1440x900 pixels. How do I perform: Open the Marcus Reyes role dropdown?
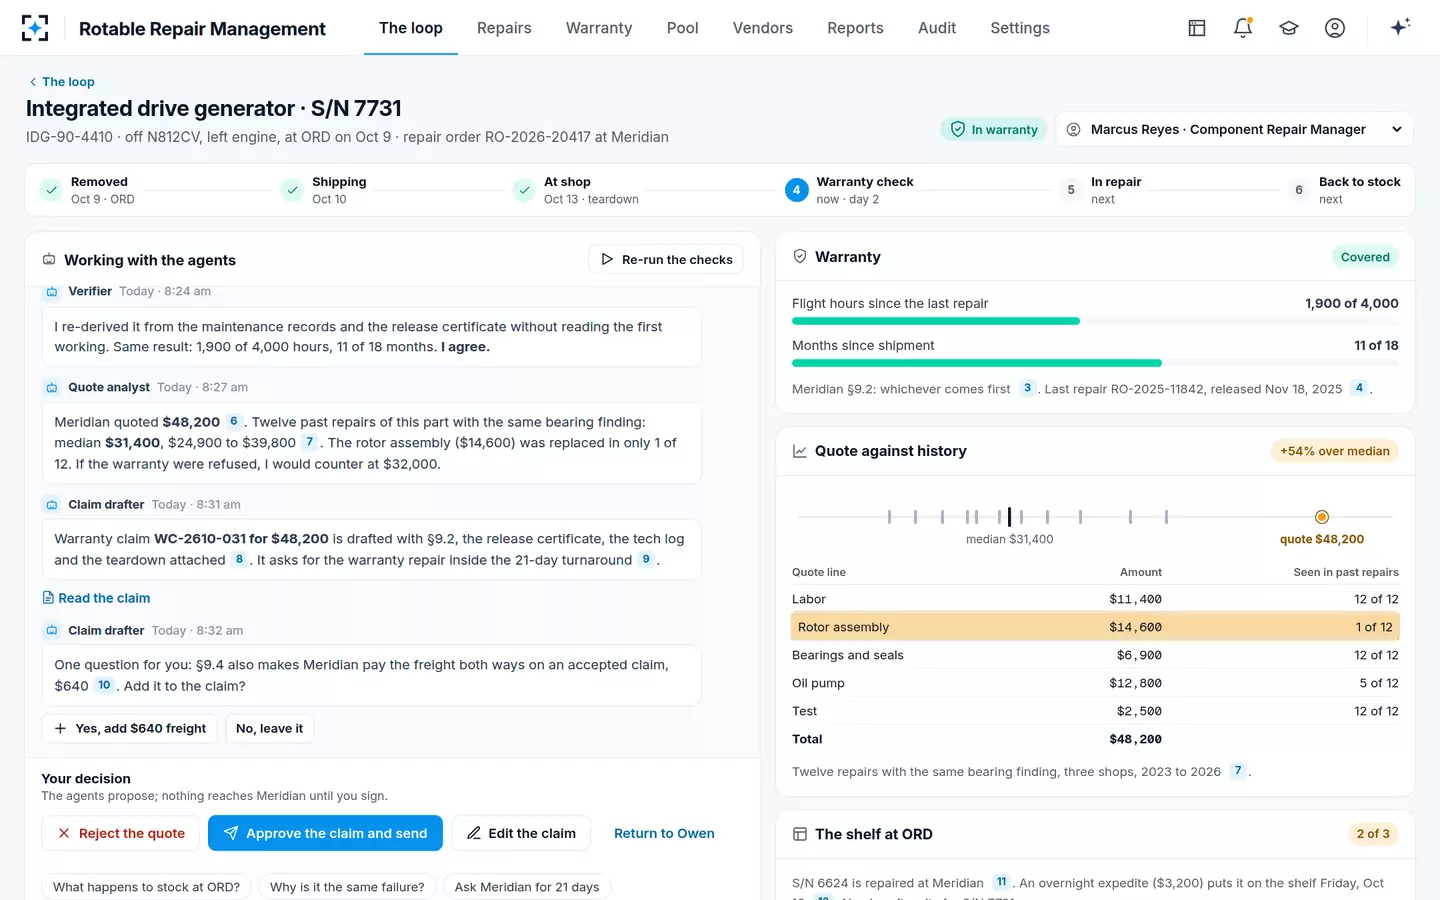coord(1235,129)
